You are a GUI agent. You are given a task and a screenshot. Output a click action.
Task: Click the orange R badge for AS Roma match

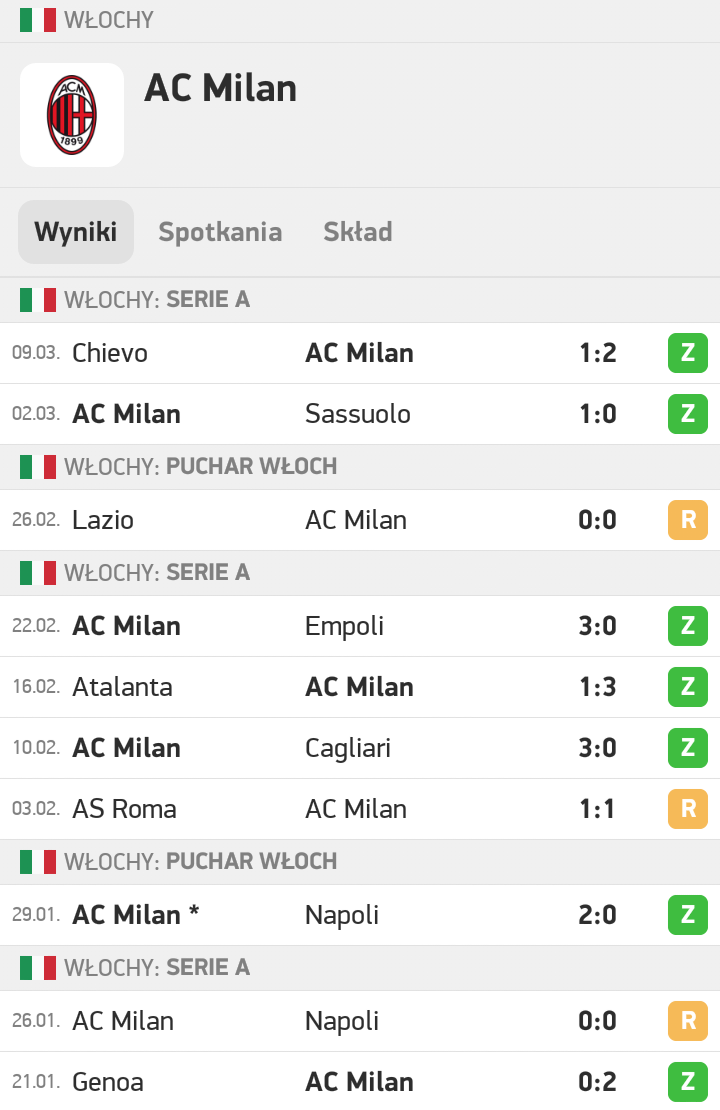(x=687, y=808)
